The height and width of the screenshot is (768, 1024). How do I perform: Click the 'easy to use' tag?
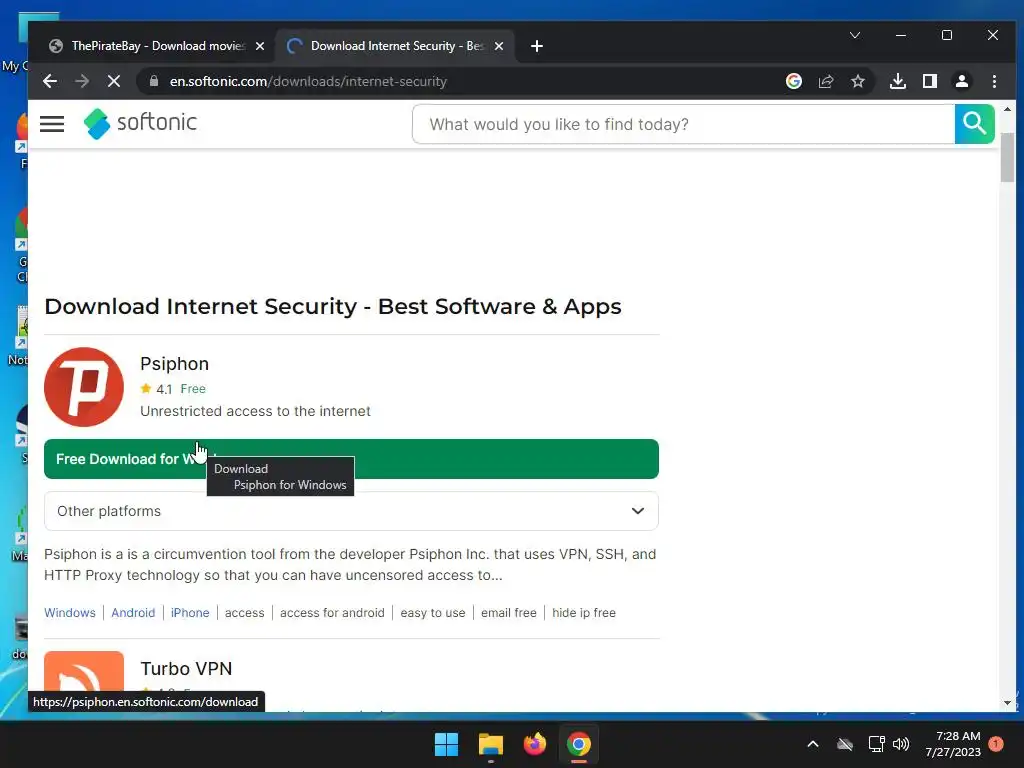433,613
